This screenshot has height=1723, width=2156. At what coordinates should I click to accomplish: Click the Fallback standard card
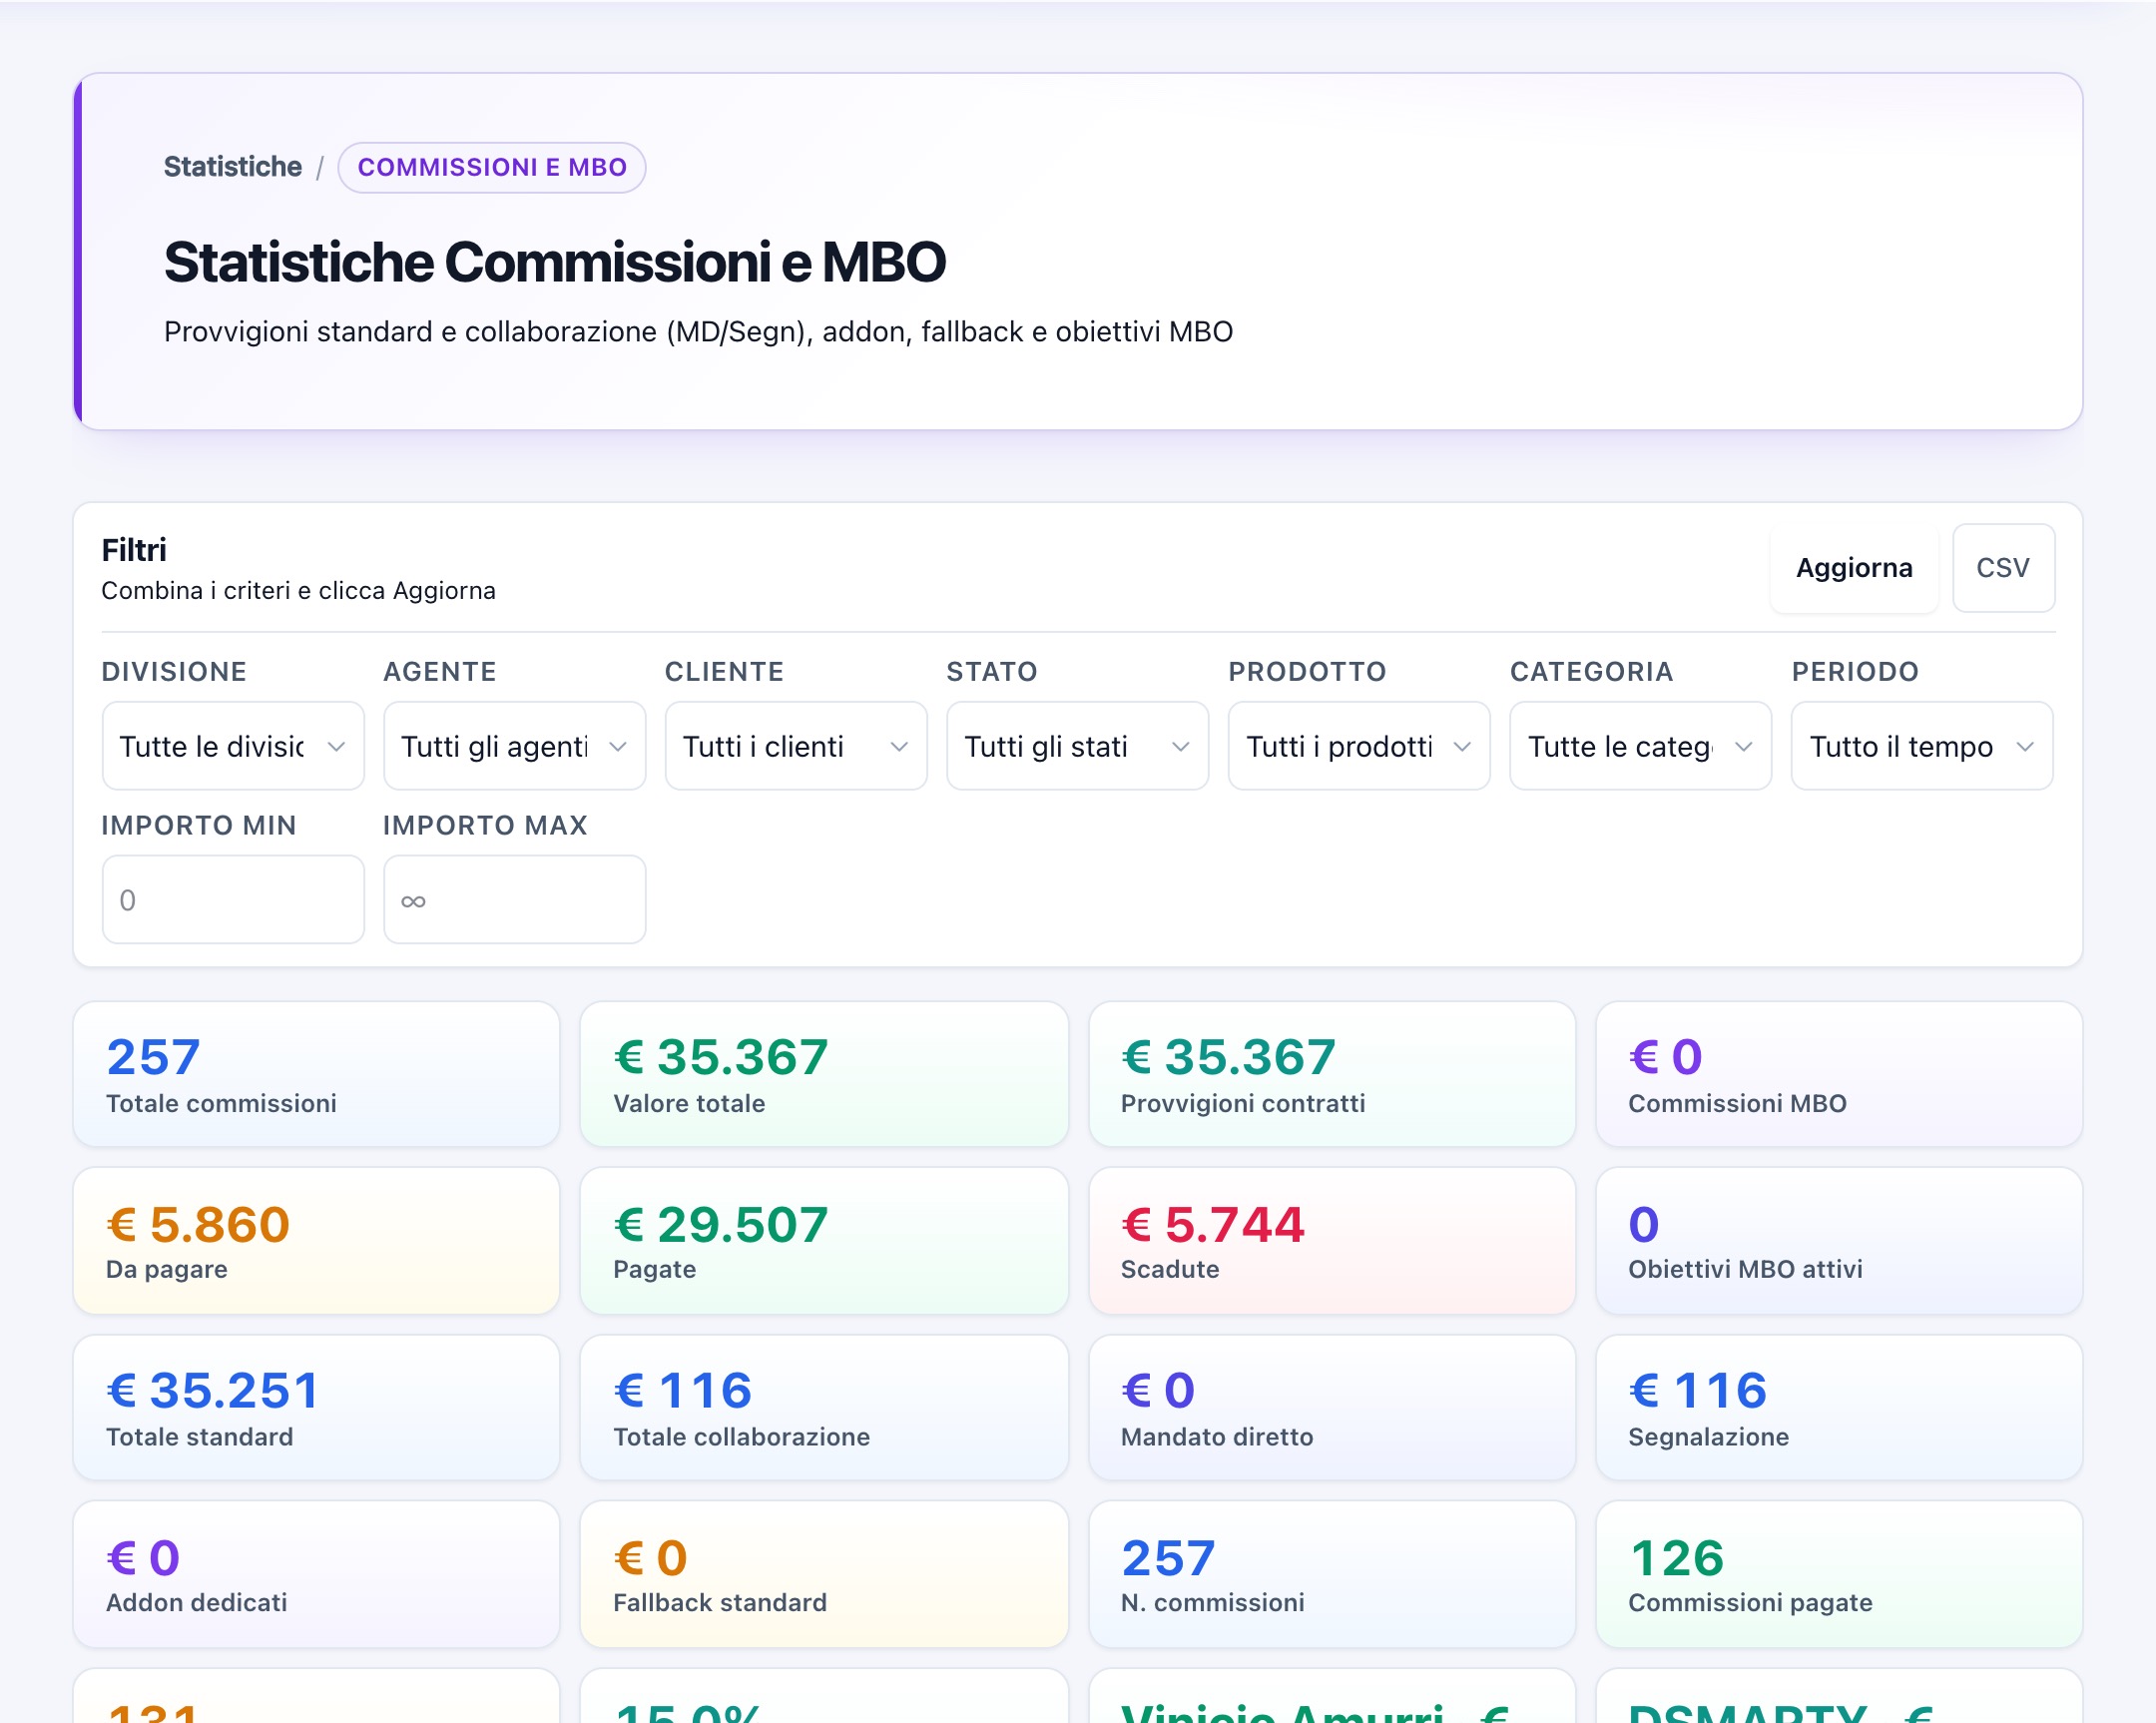click(824, 1575)
